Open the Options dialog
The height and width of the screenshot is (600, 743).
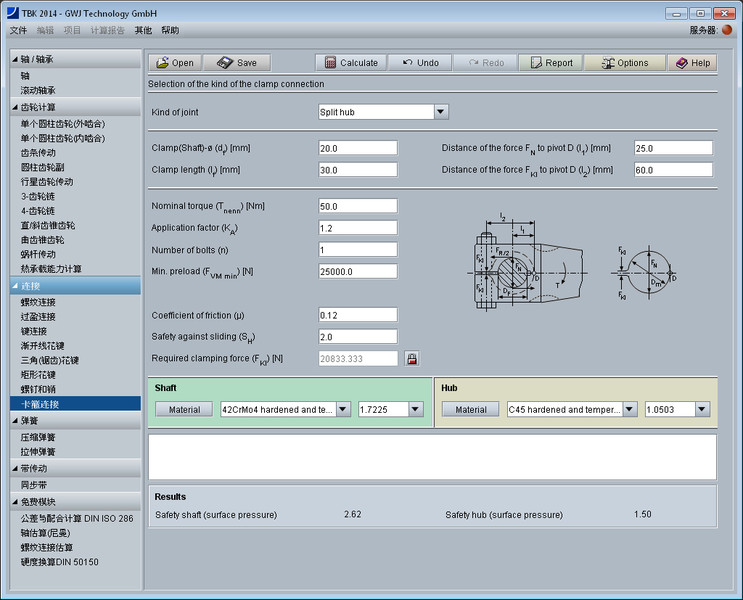point(624,62)
